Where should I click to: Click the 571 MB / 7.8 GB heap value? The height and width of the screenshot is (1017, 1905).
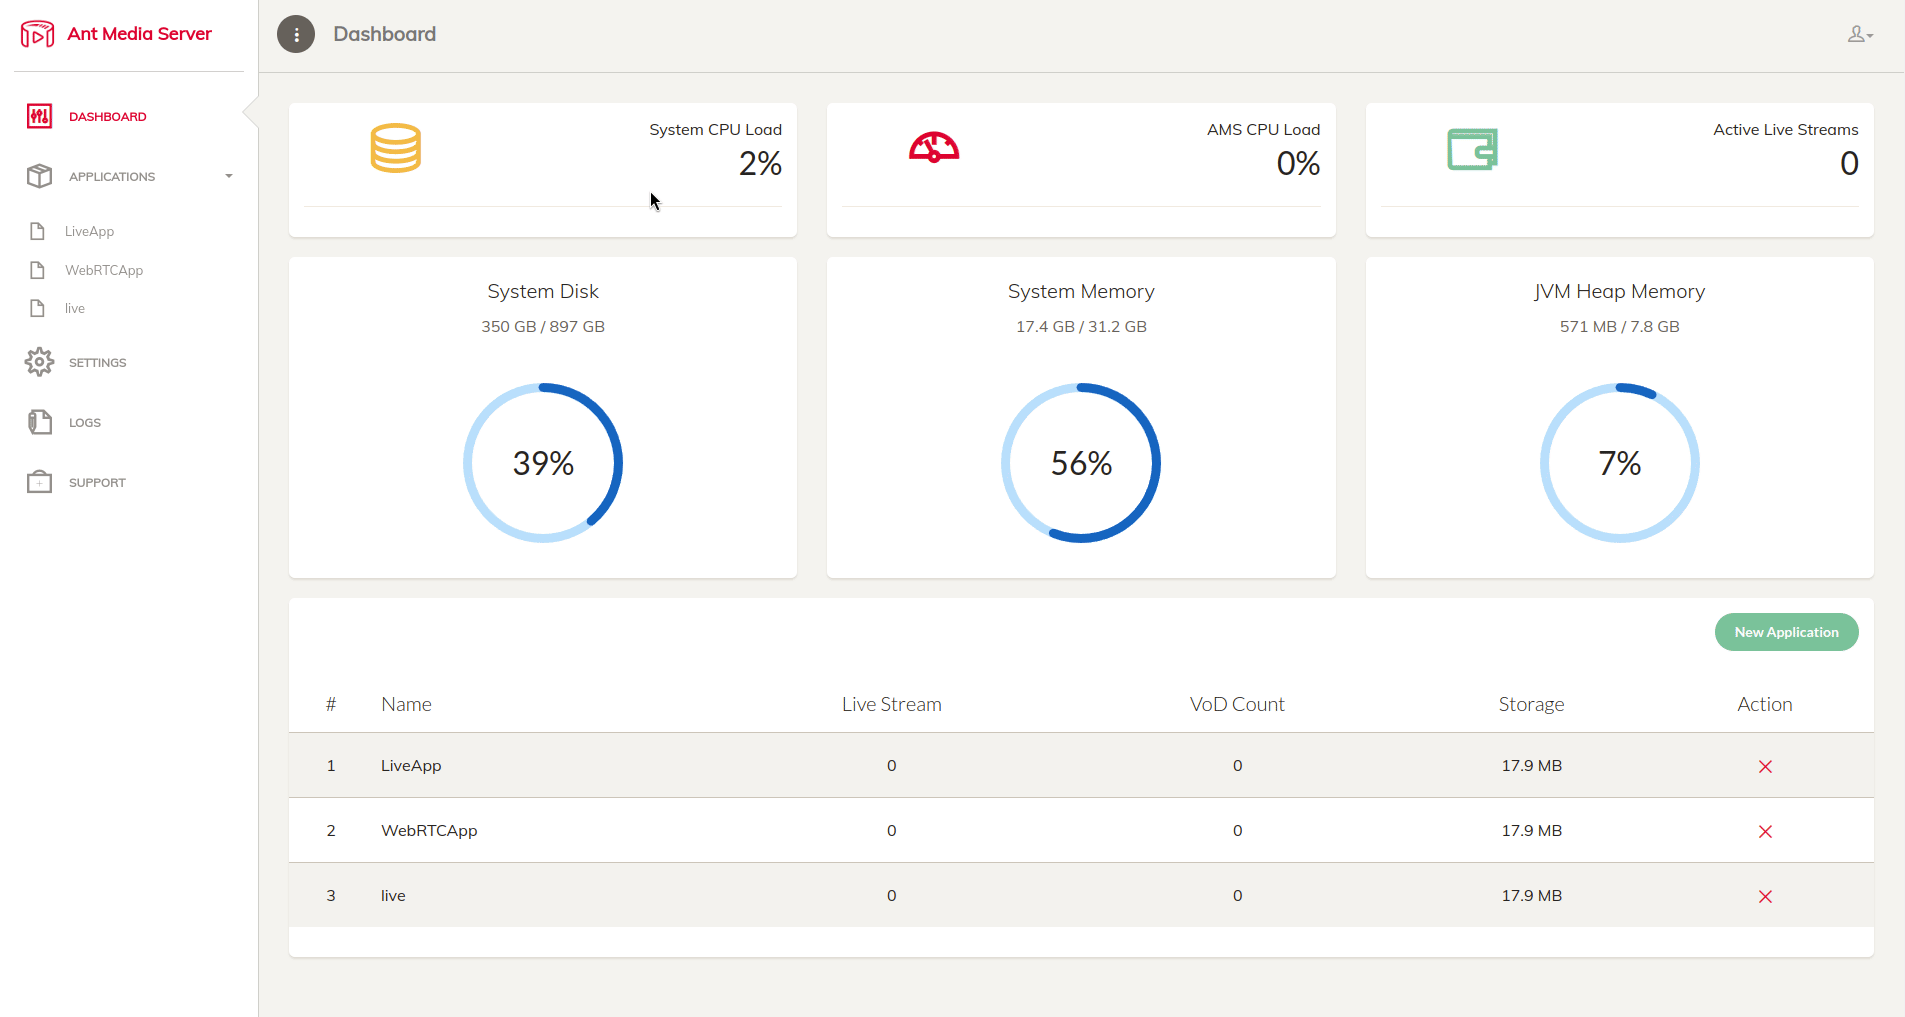(1619, 326)
